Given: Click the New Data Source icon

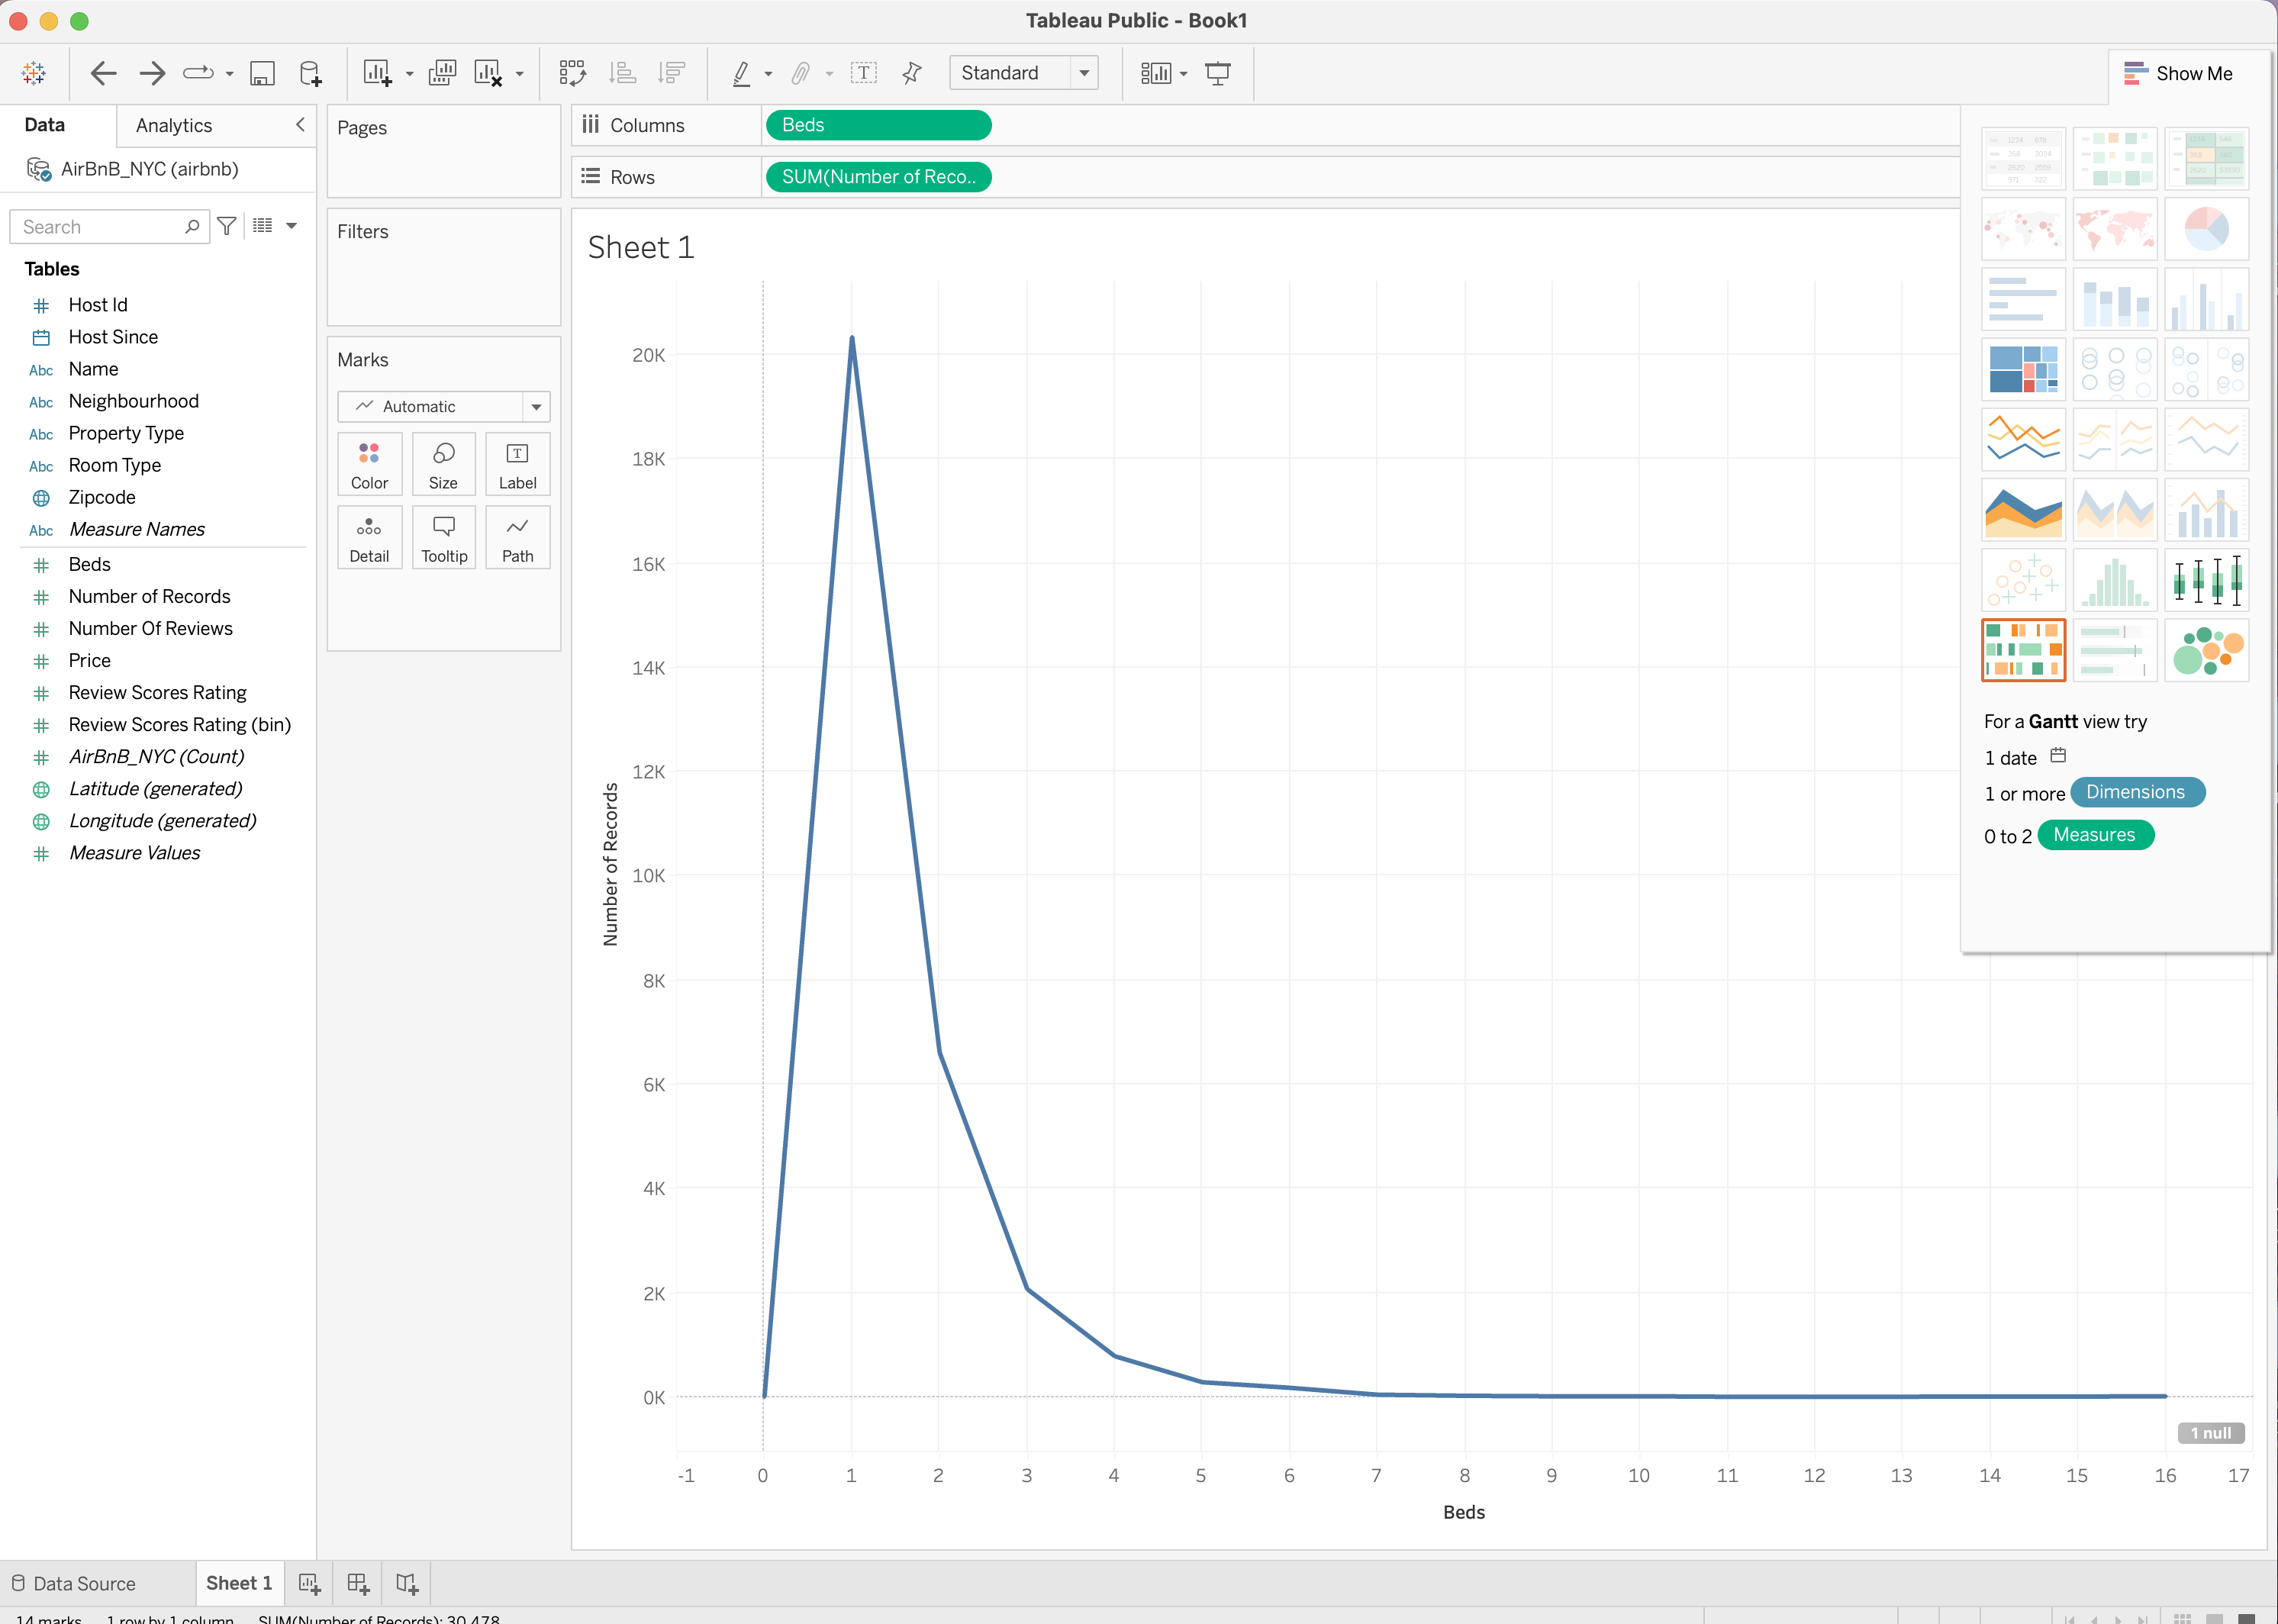Looking at the screenshot, I should tap(311, 73).
